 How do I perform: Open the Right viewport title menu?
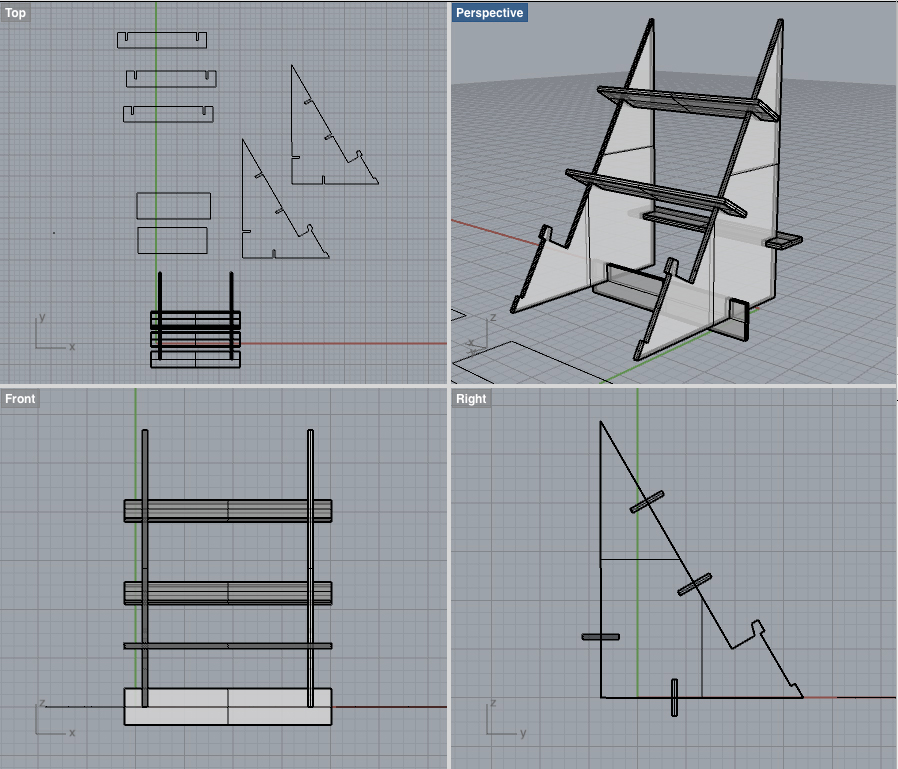point(471,399)
